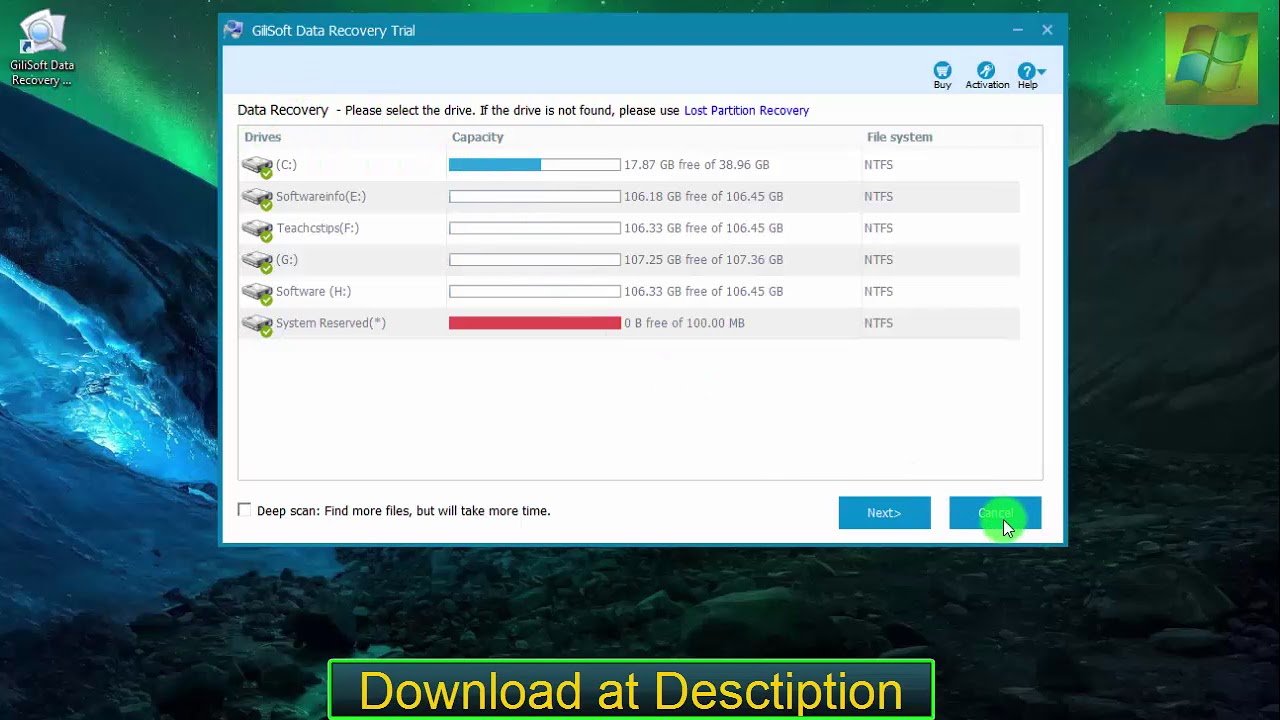Sort by the File system column header

899,137
